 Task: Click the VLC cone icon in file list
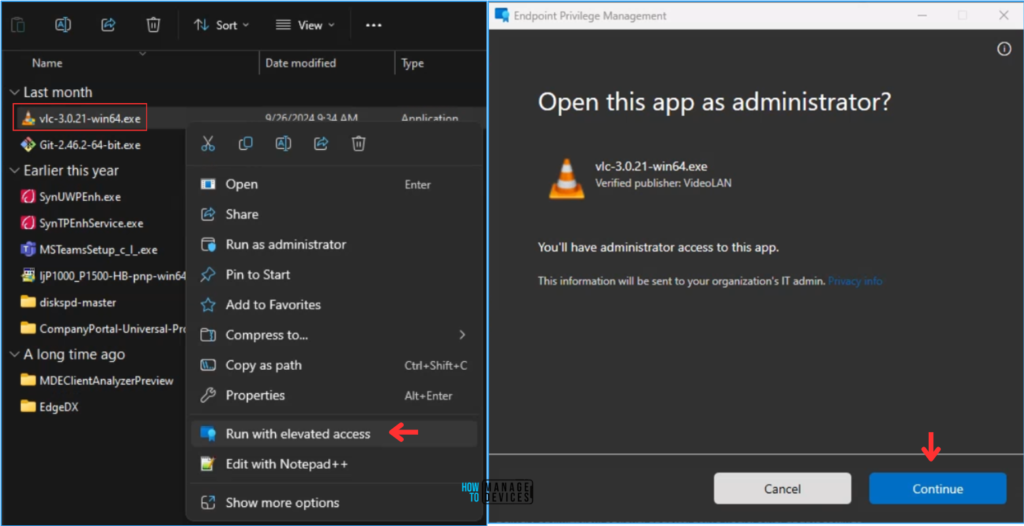[x=28, y=118]
